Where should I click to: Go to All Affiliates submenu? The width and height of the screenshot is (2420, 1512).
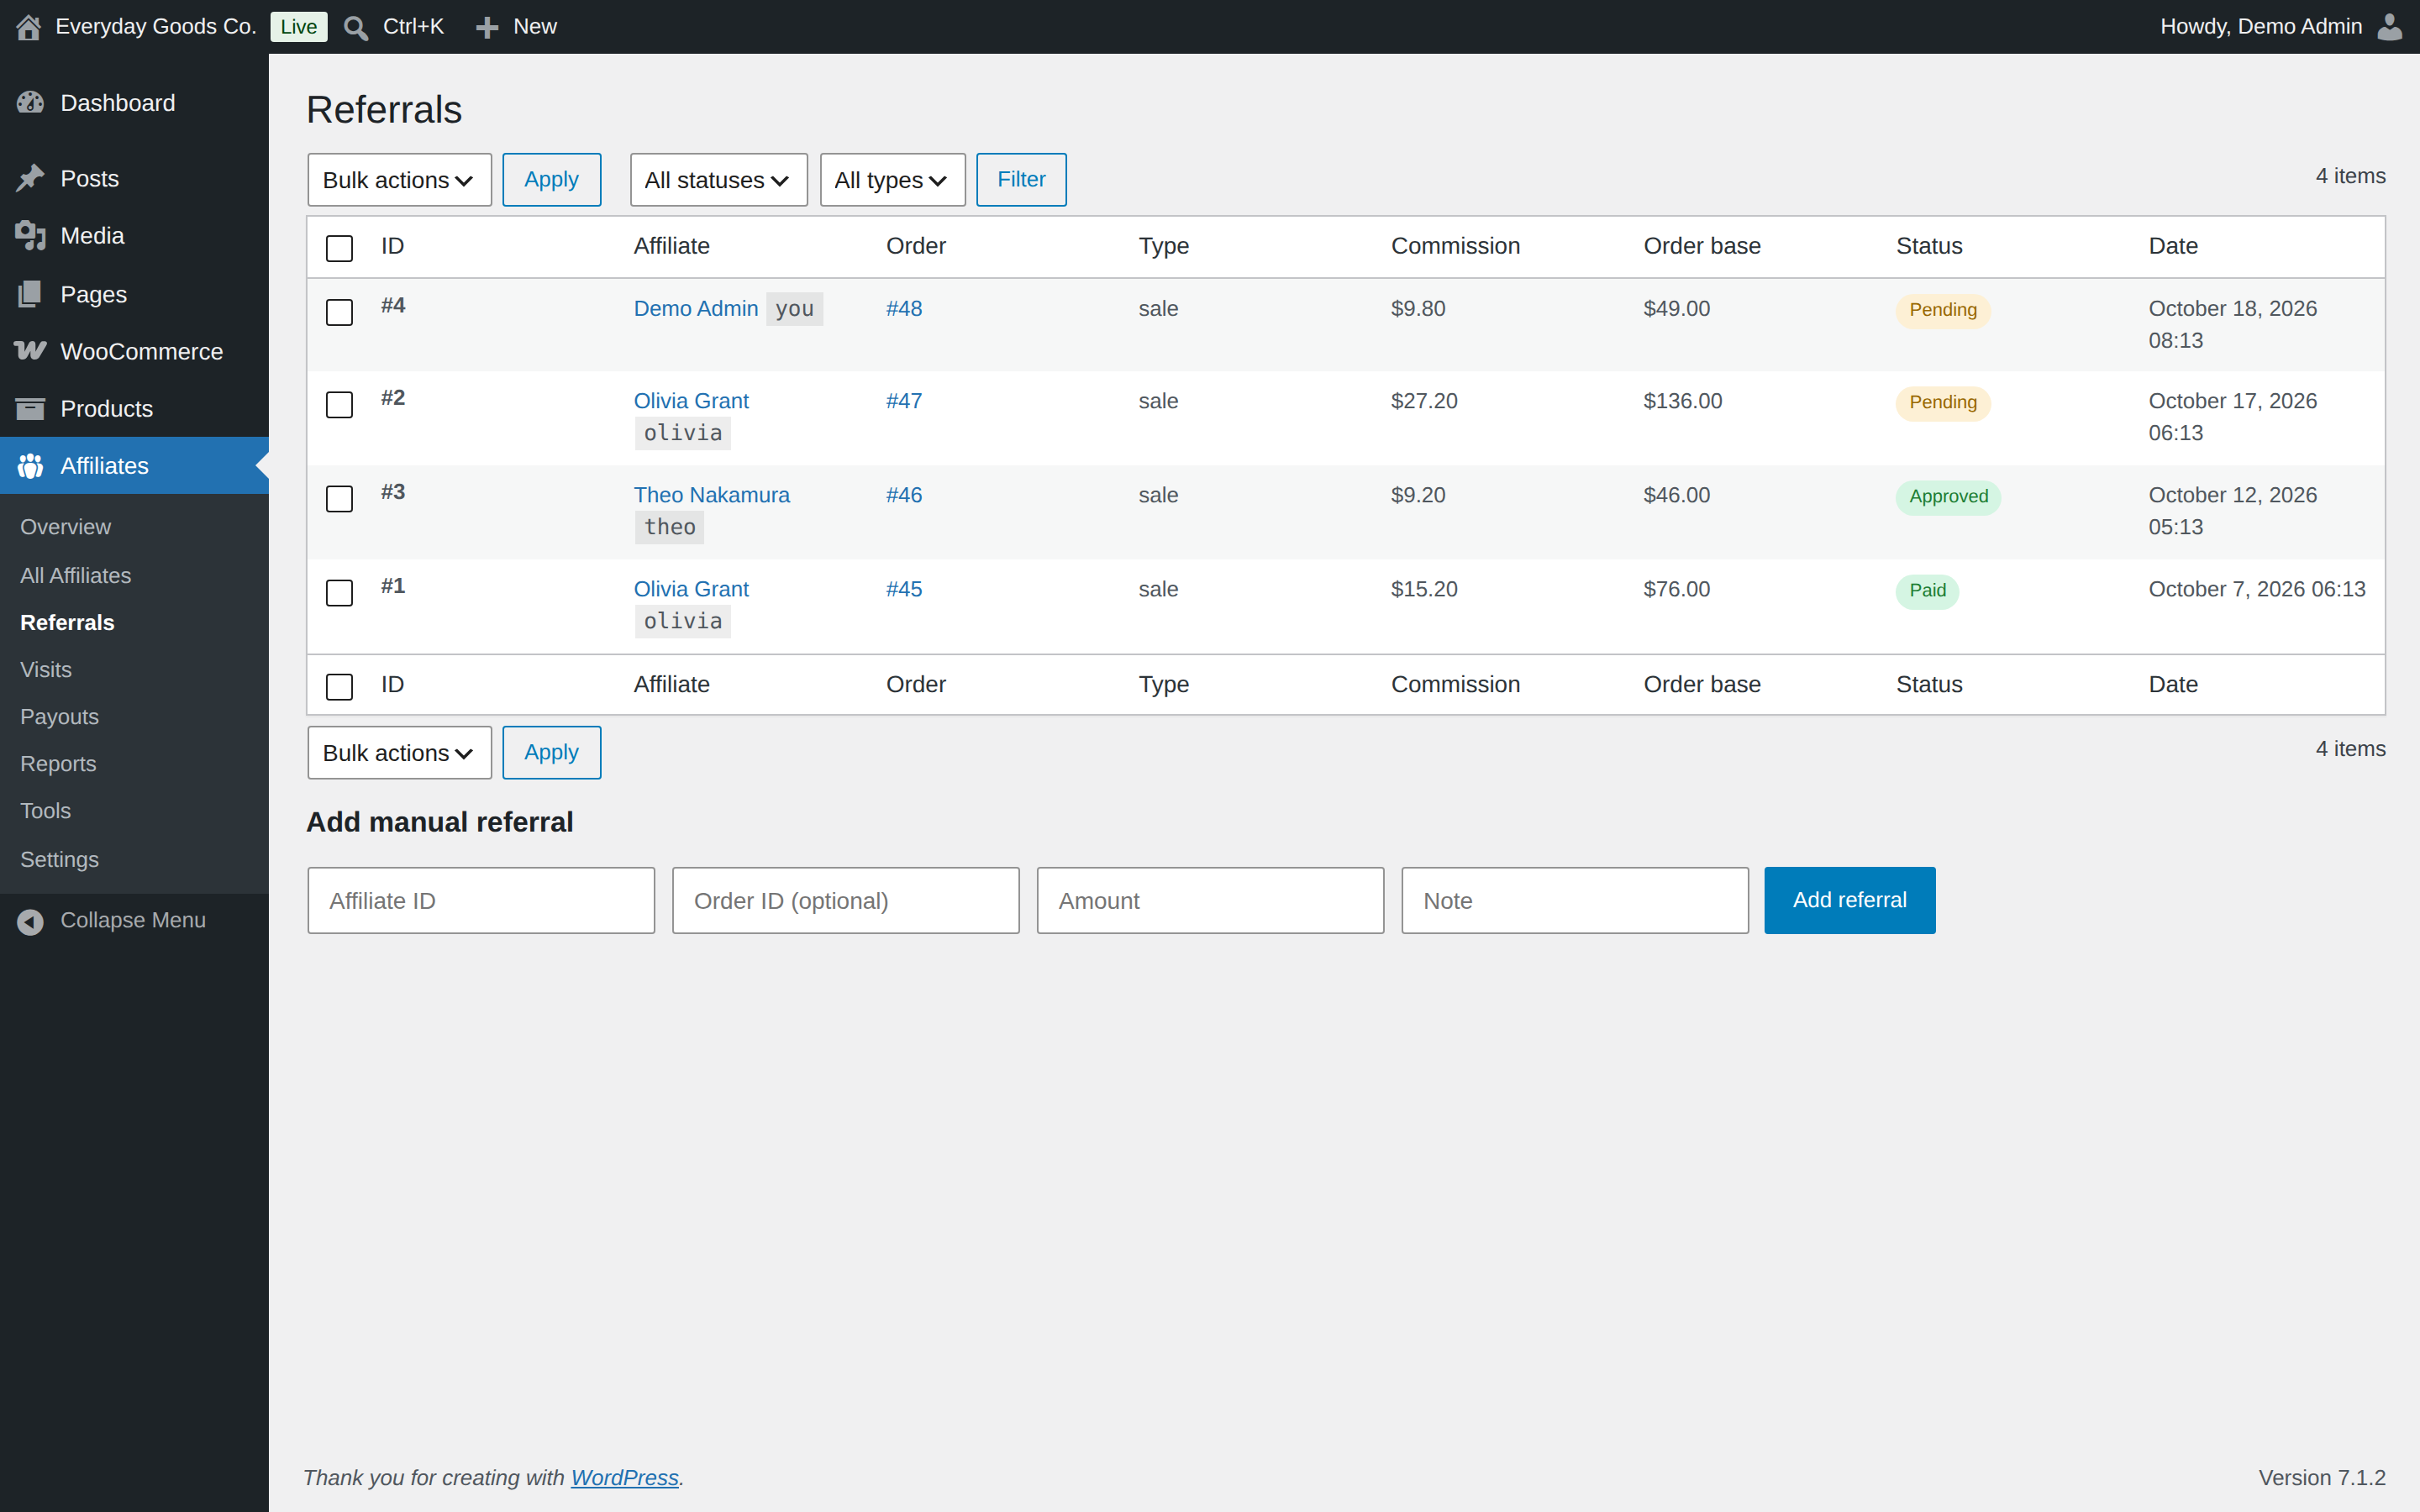(x=76, y=575)
